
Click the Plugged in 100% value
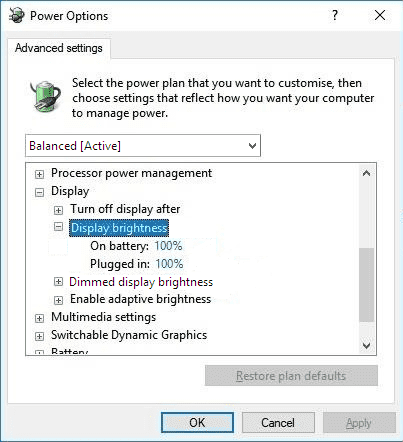point(169,264)
